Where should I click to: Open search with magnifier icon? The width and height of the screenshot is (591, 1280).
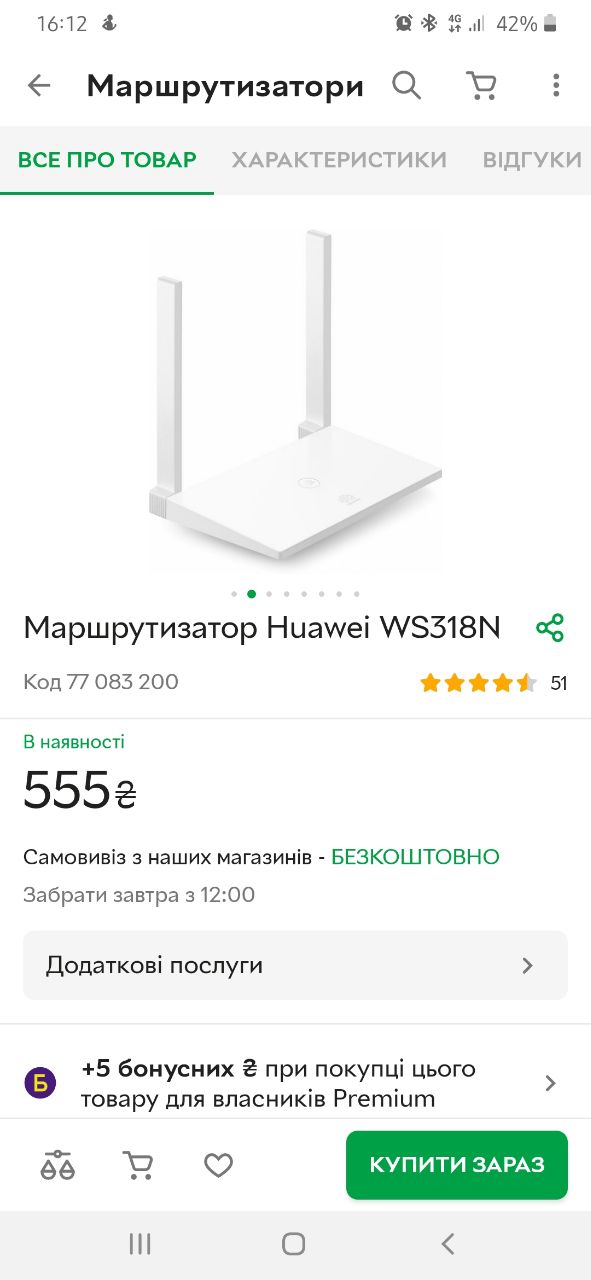[x=406, y=86]
